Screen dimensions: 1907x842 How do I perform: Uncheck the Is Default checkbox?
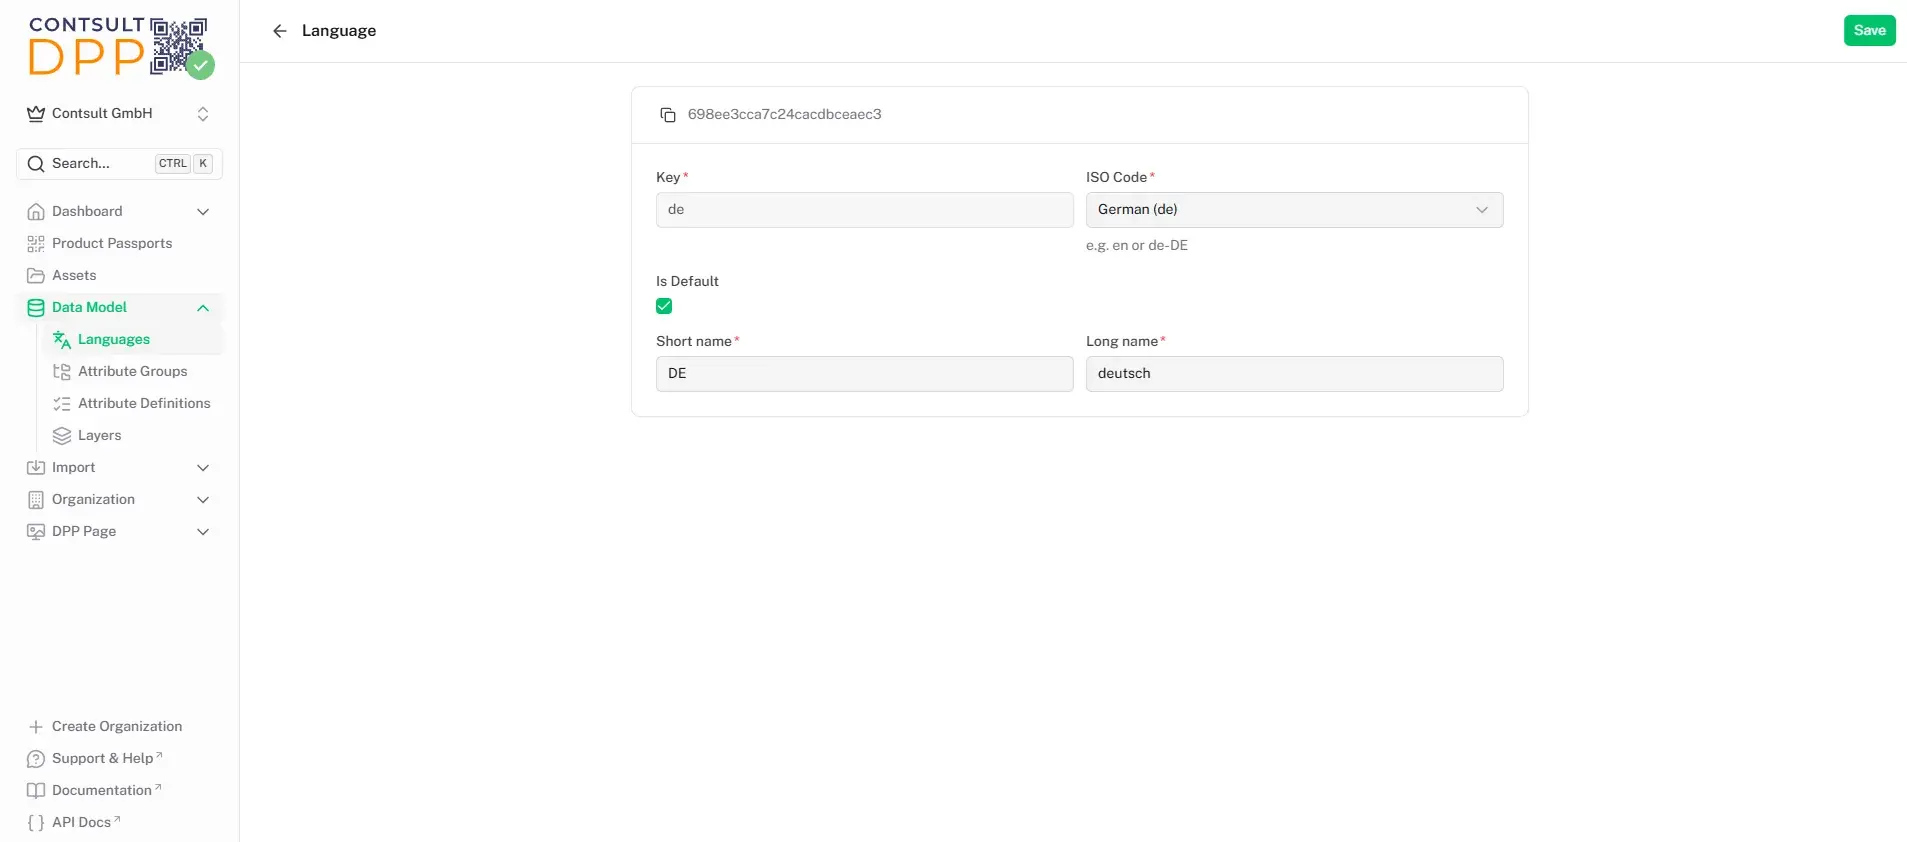664,306
